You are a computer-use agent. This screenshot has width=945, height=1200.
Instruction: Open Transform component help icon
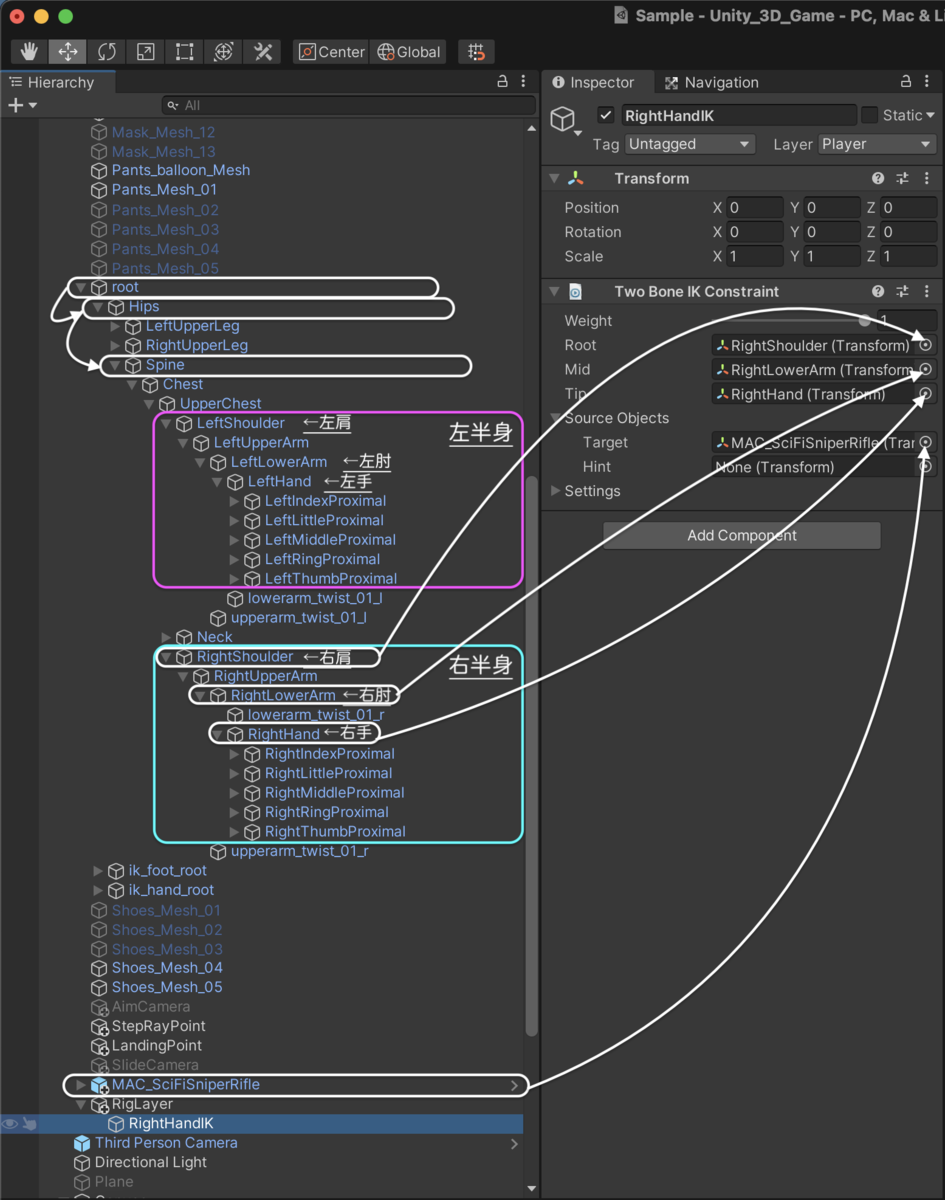pyautogui.click(x=878, y=178)
